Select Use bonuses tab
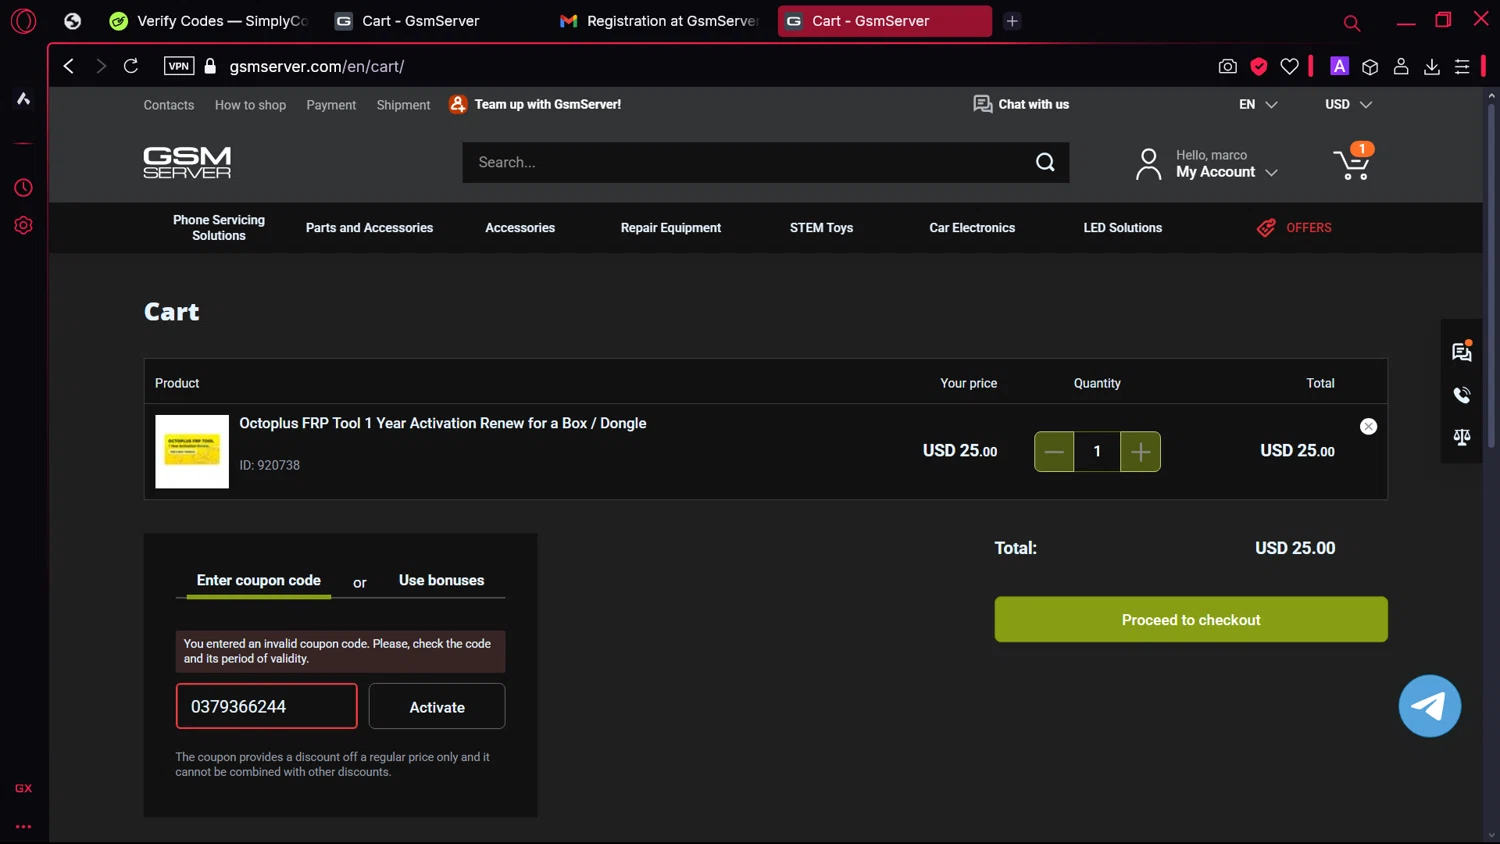 tap(441, 581)
